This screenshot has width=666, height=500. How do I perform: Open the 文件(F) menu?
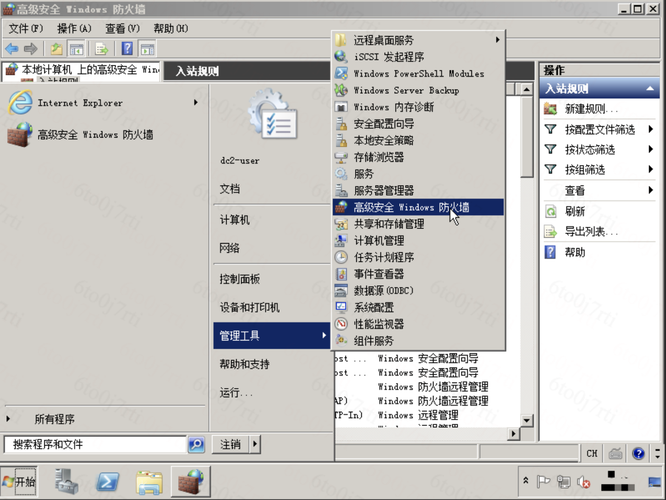click(26, 28)
